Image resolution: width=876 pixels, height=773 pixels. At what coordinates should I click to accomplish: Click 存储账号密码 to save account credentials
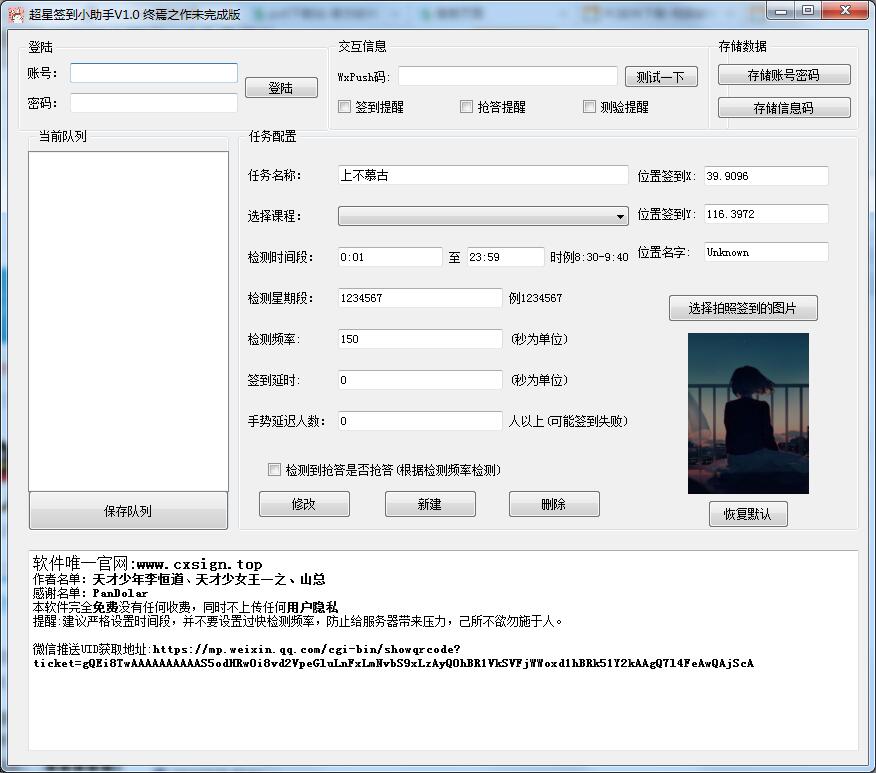(x=783, y=74)
